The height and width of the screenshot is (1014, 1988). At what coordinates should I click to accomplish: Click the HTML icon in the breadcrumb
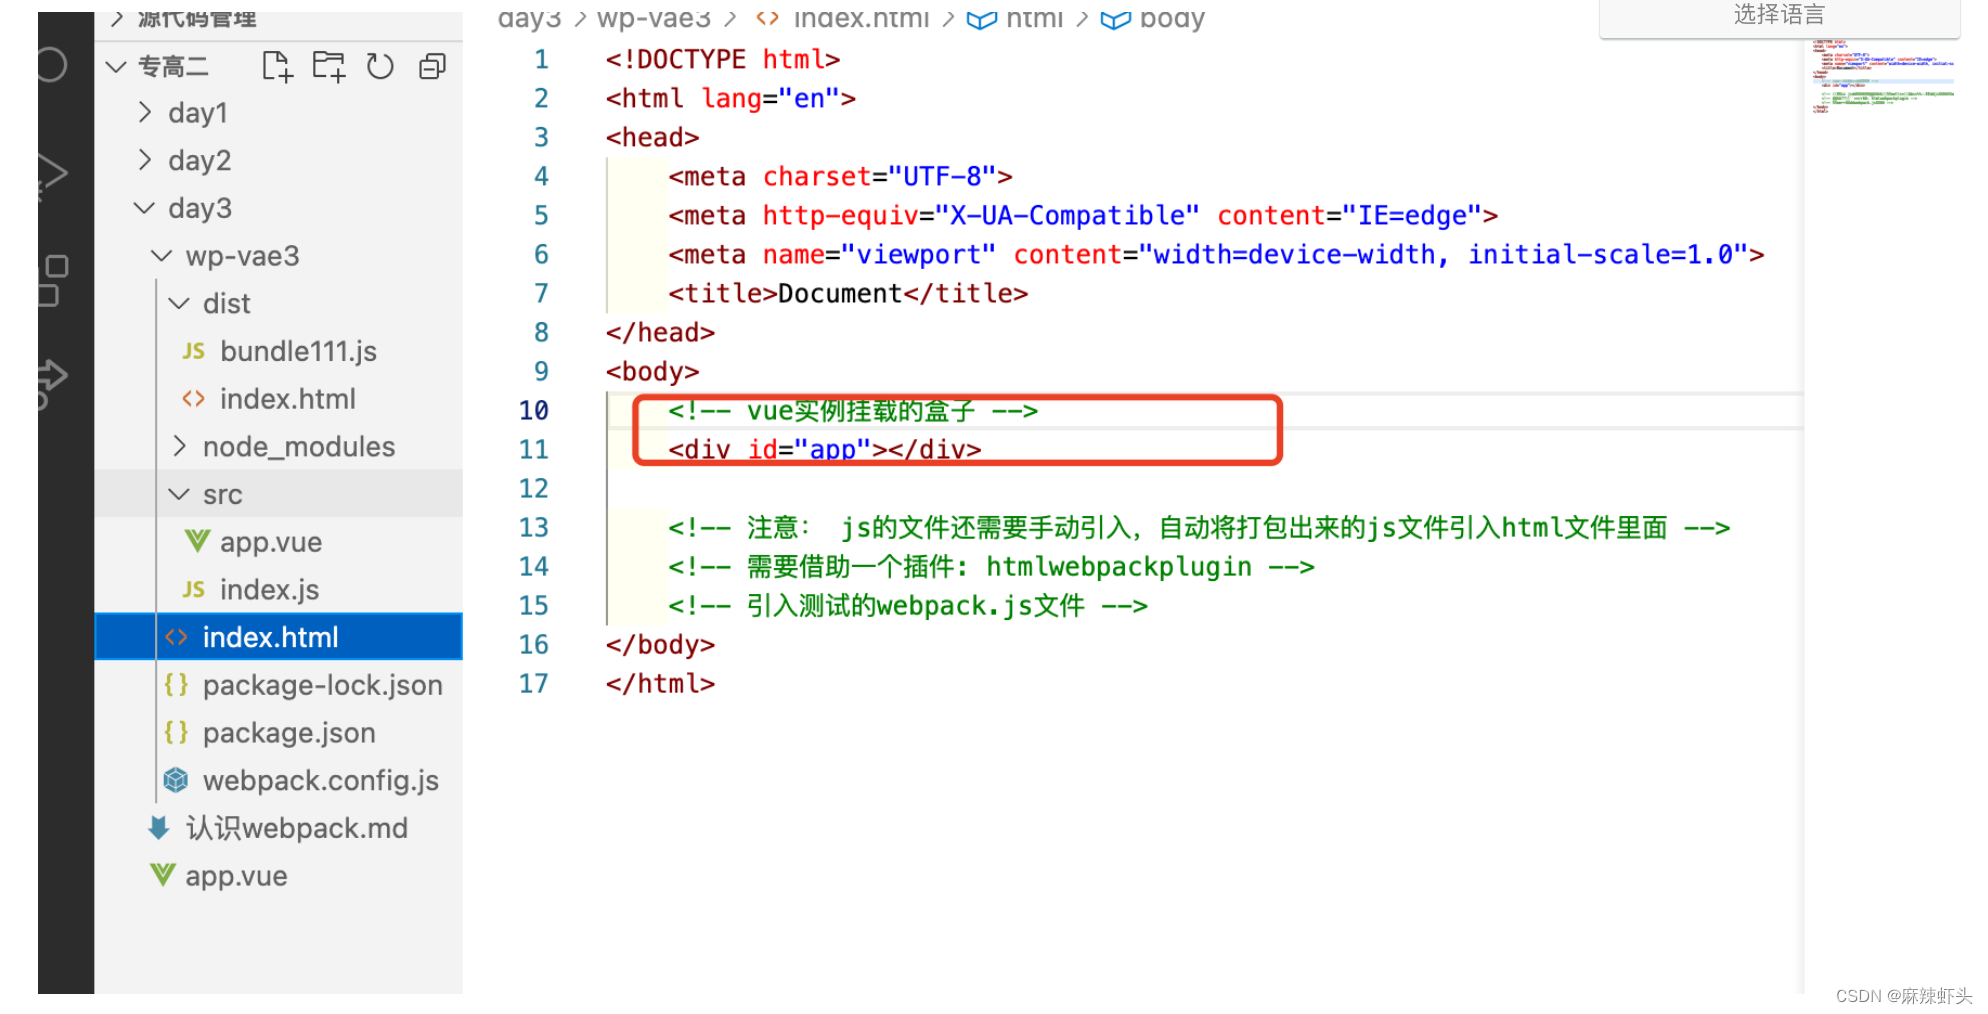click(768, 17)
